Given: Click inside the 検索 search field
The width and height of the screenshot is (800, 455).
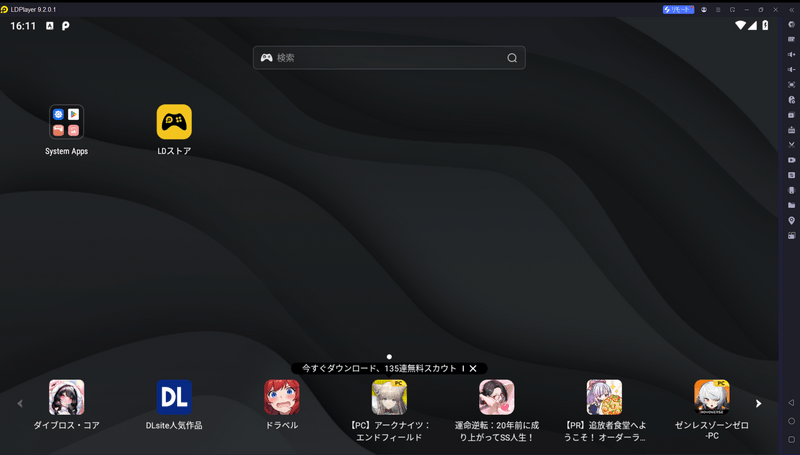Looking at the screenshot, I should [x=389, y=58].
